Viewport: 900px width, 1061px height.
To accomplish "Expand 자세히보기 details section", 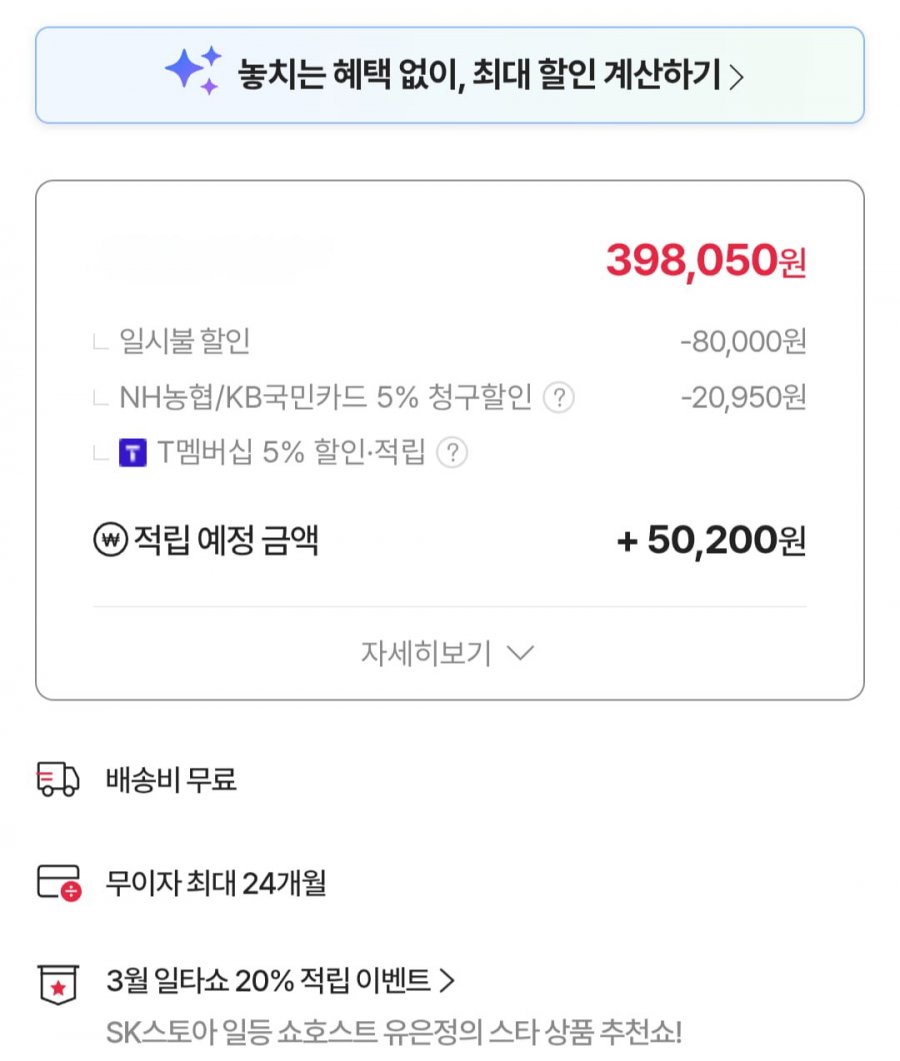I will click(448, 654).
